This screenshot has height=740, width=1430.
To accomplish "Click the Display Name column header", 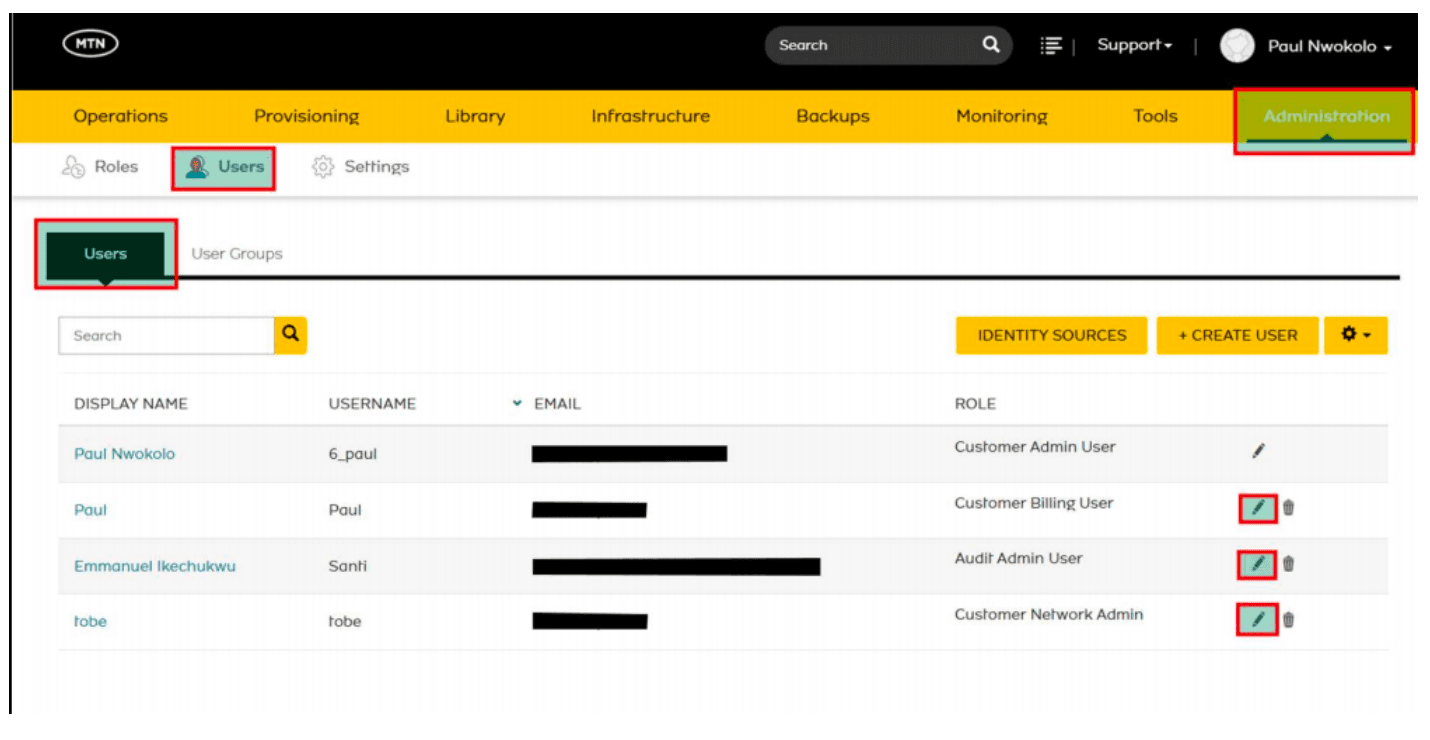I will [131, 404].
